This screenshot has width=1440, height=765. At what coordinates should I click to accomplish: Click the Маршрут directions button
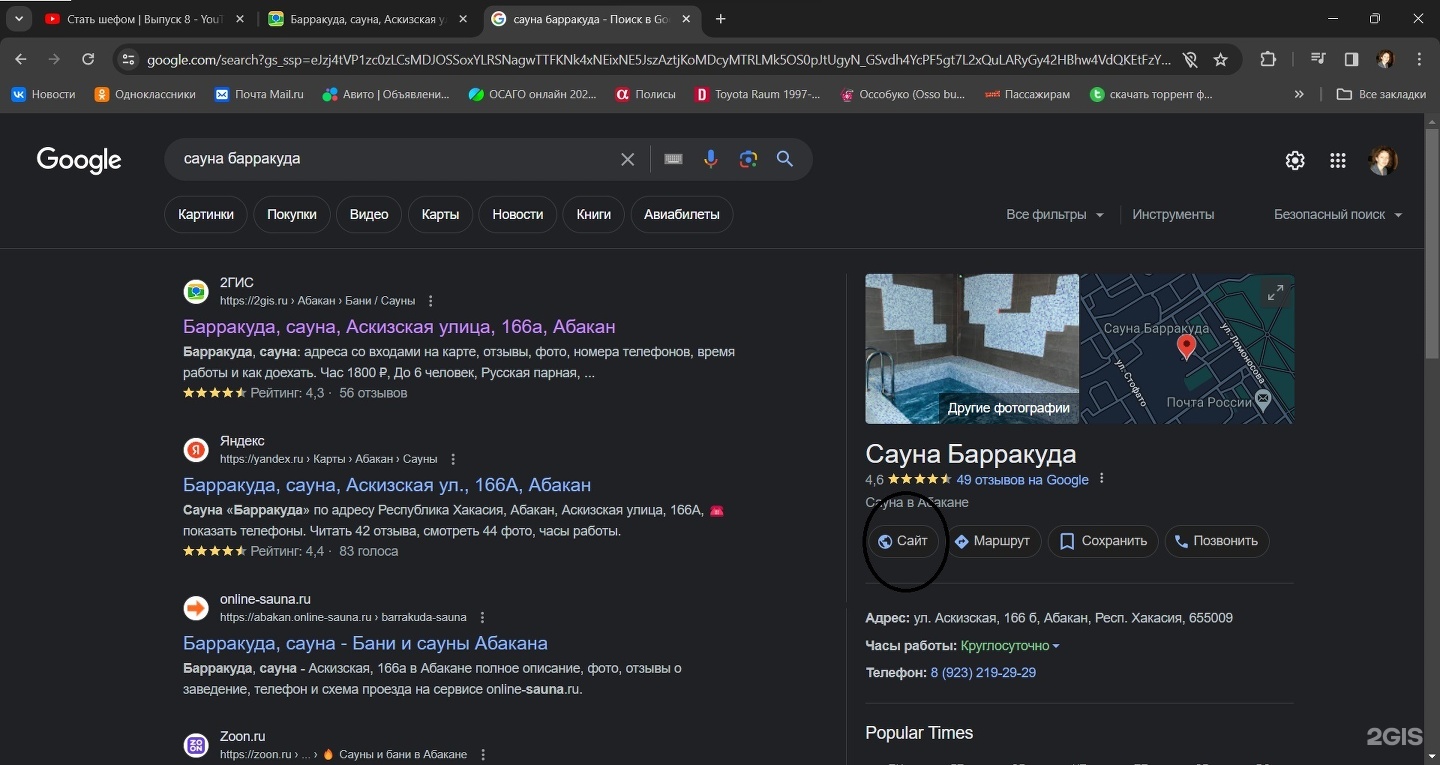click(x=994, y=541)
